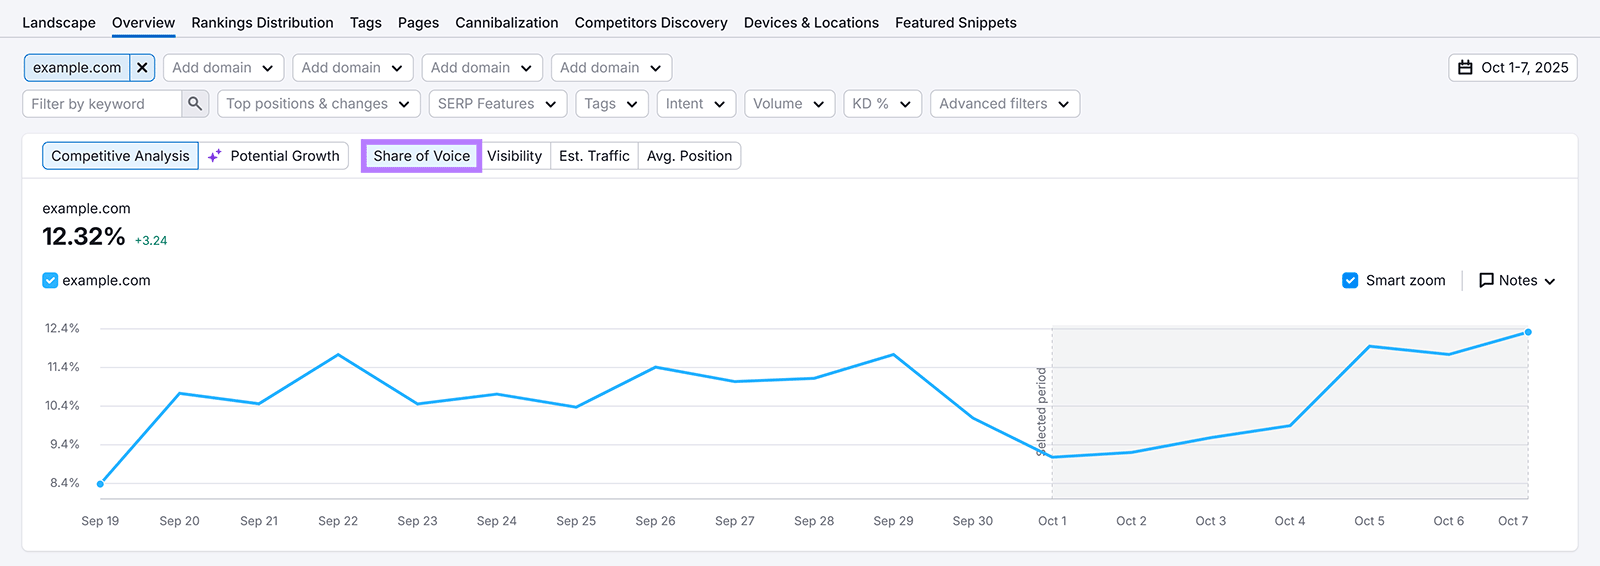
Task: Click the Oct 7 data point on chart
Action: (x=1527, y=332)
